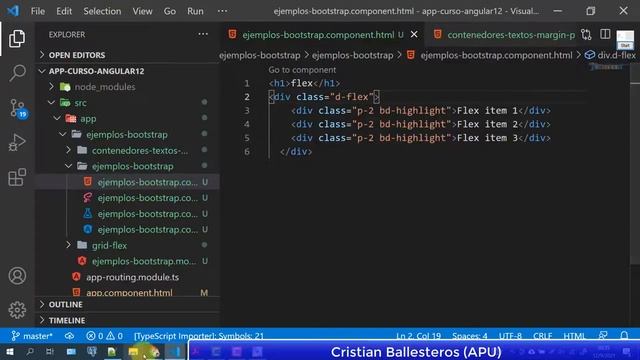Open the Manage gear icon
Screen dimensions: 640x360
point(17,310)
